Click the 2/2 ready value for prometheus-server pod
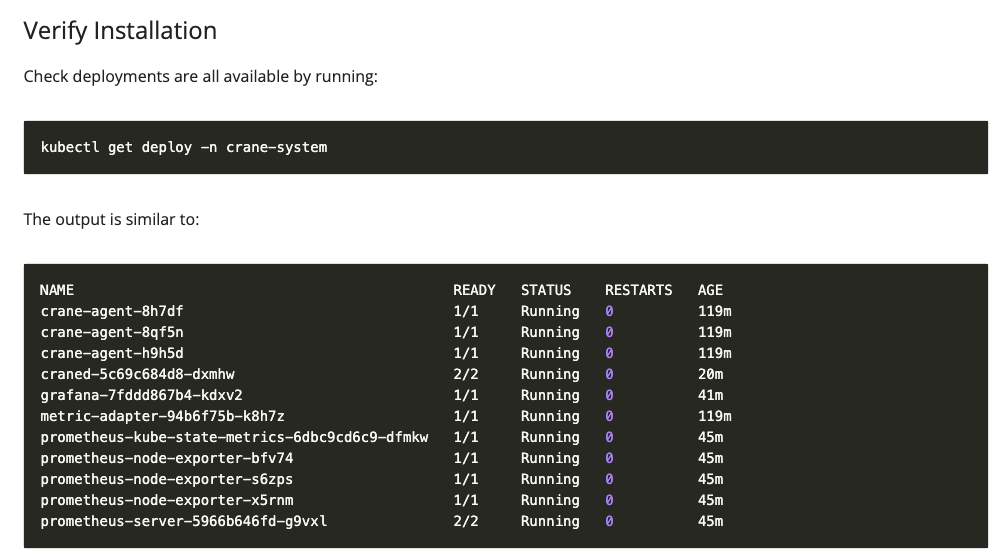This screenshot has height=558, width=1008. click(466, 521)
